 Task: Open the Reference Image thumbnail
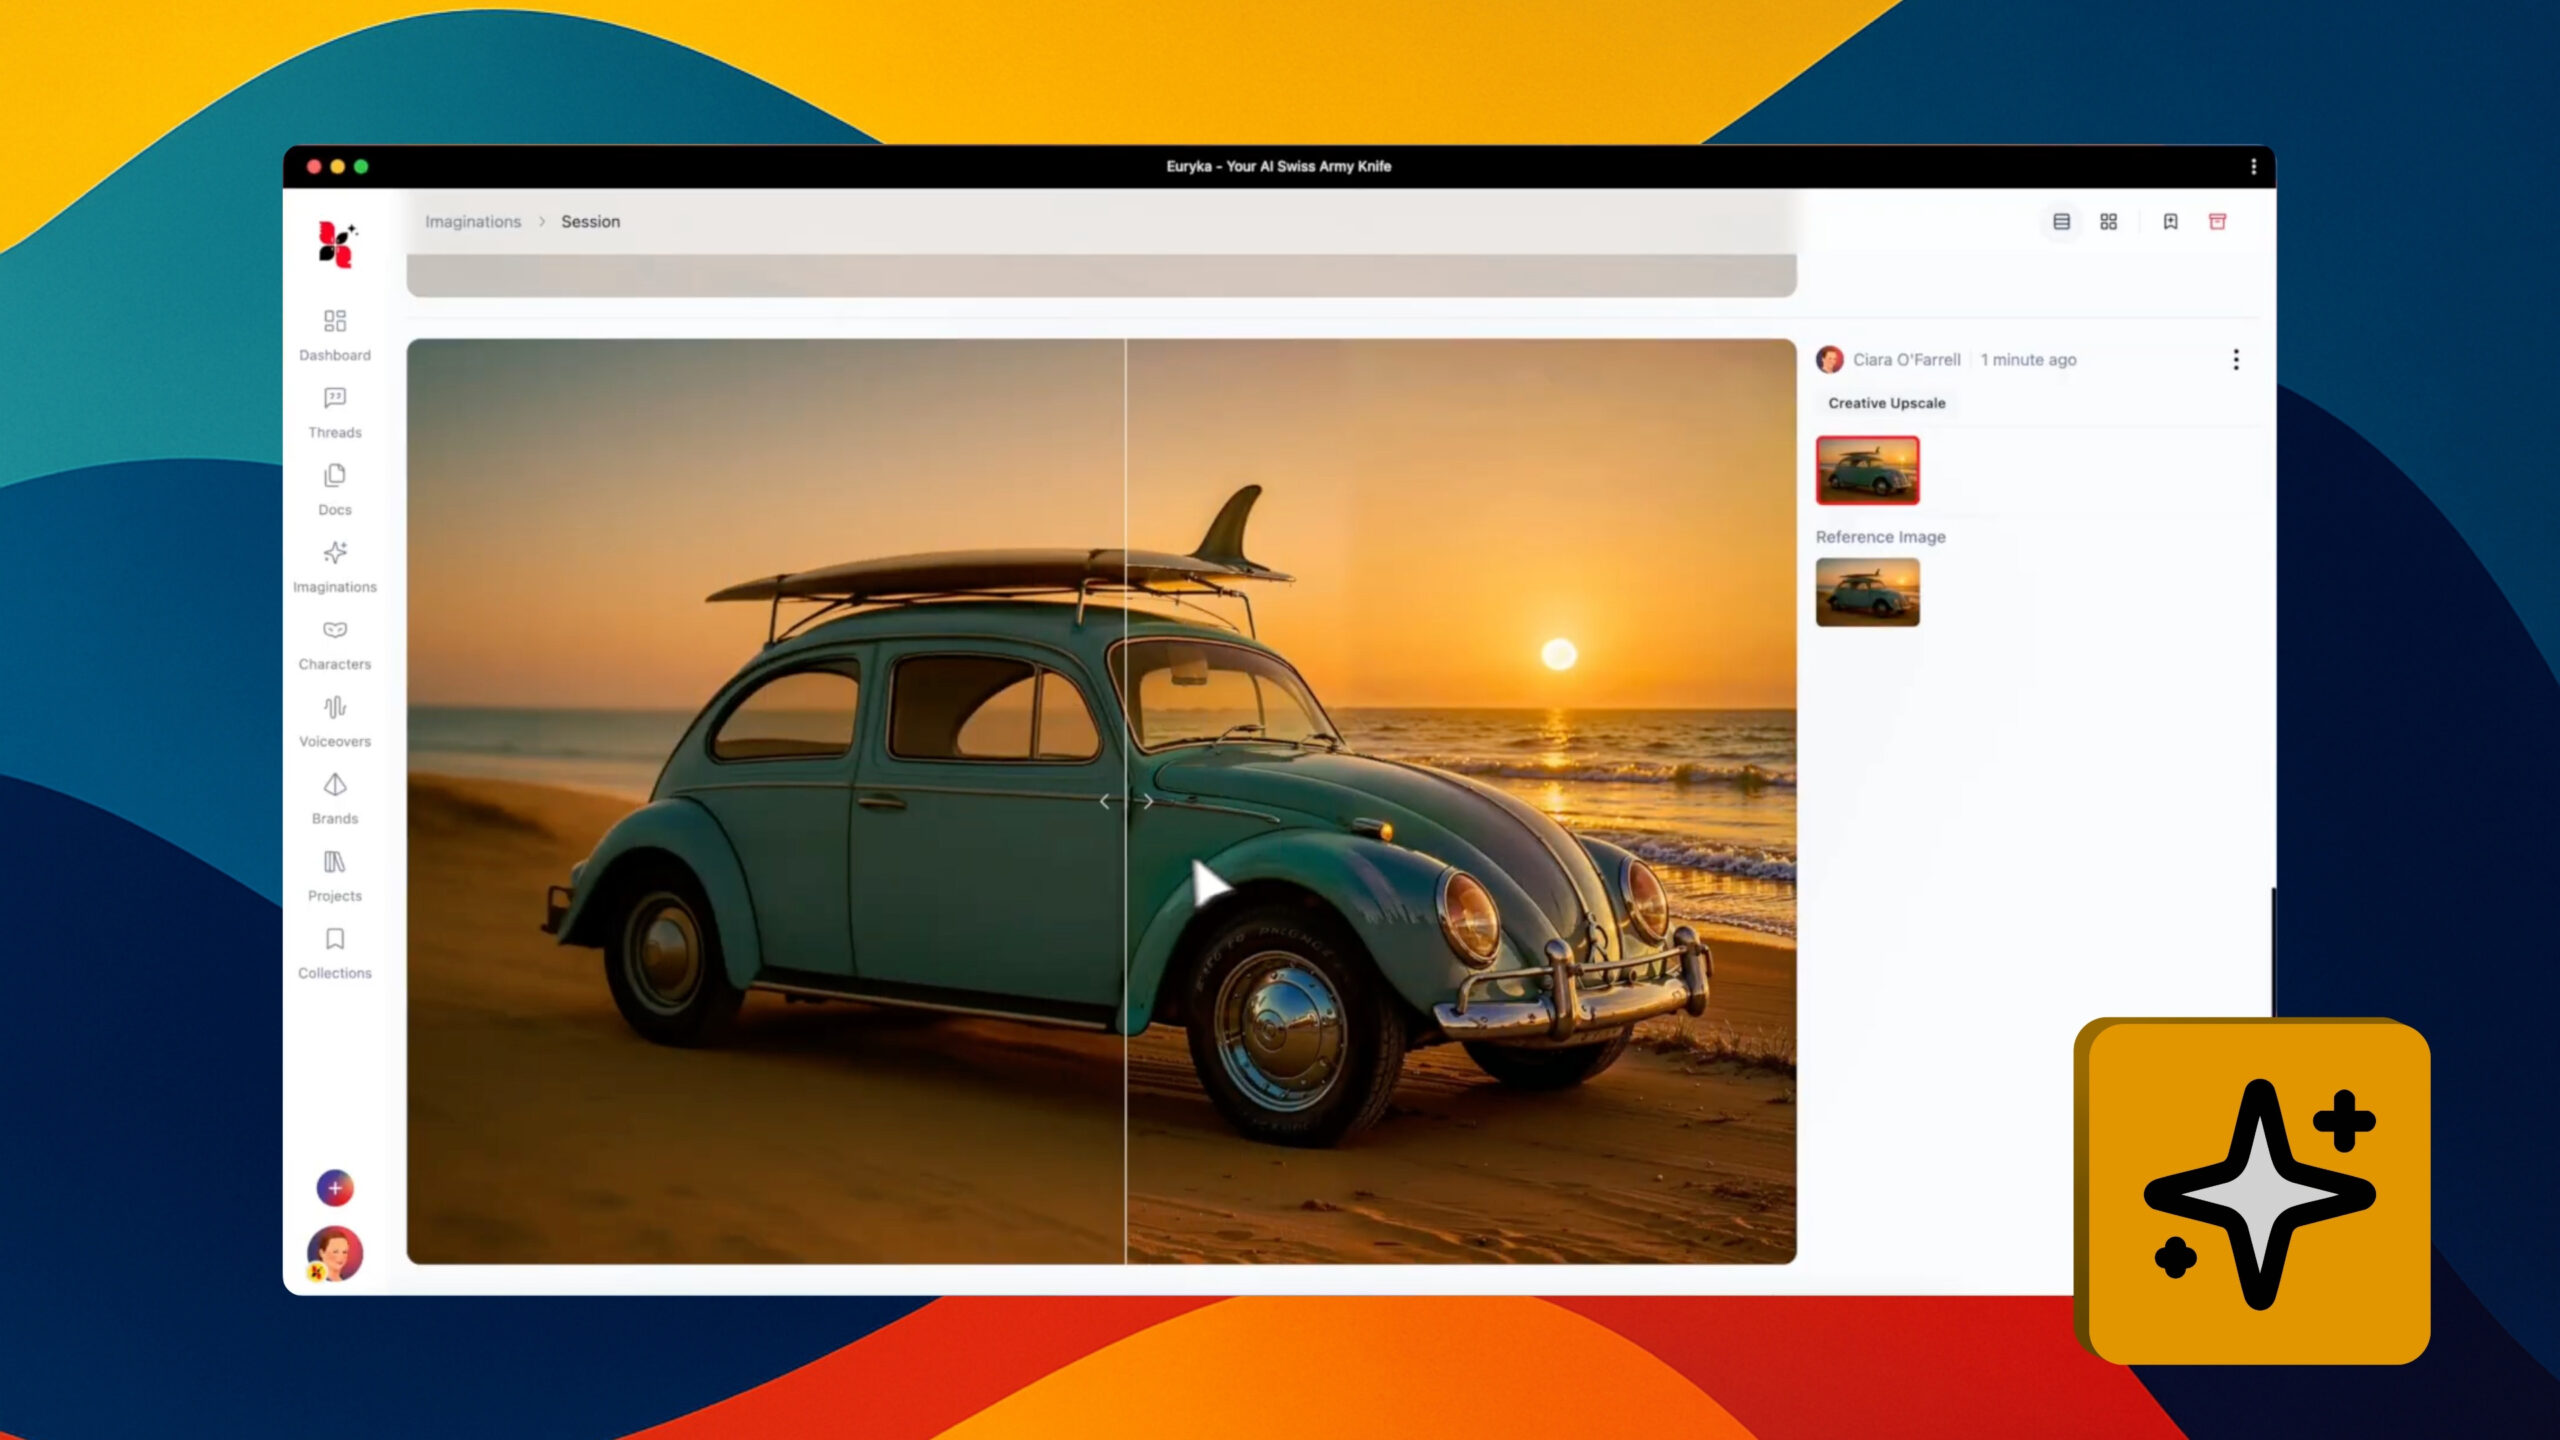1867,592
